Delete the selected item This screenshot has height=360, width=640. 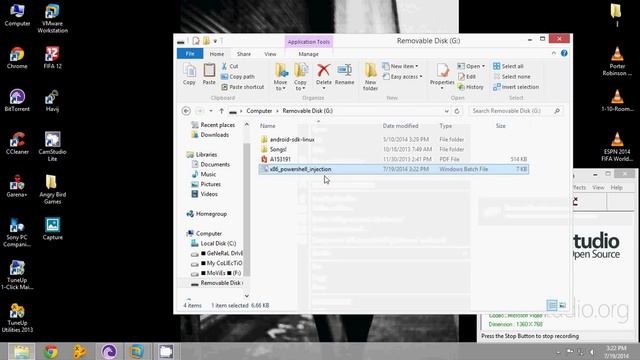point(324,76)
